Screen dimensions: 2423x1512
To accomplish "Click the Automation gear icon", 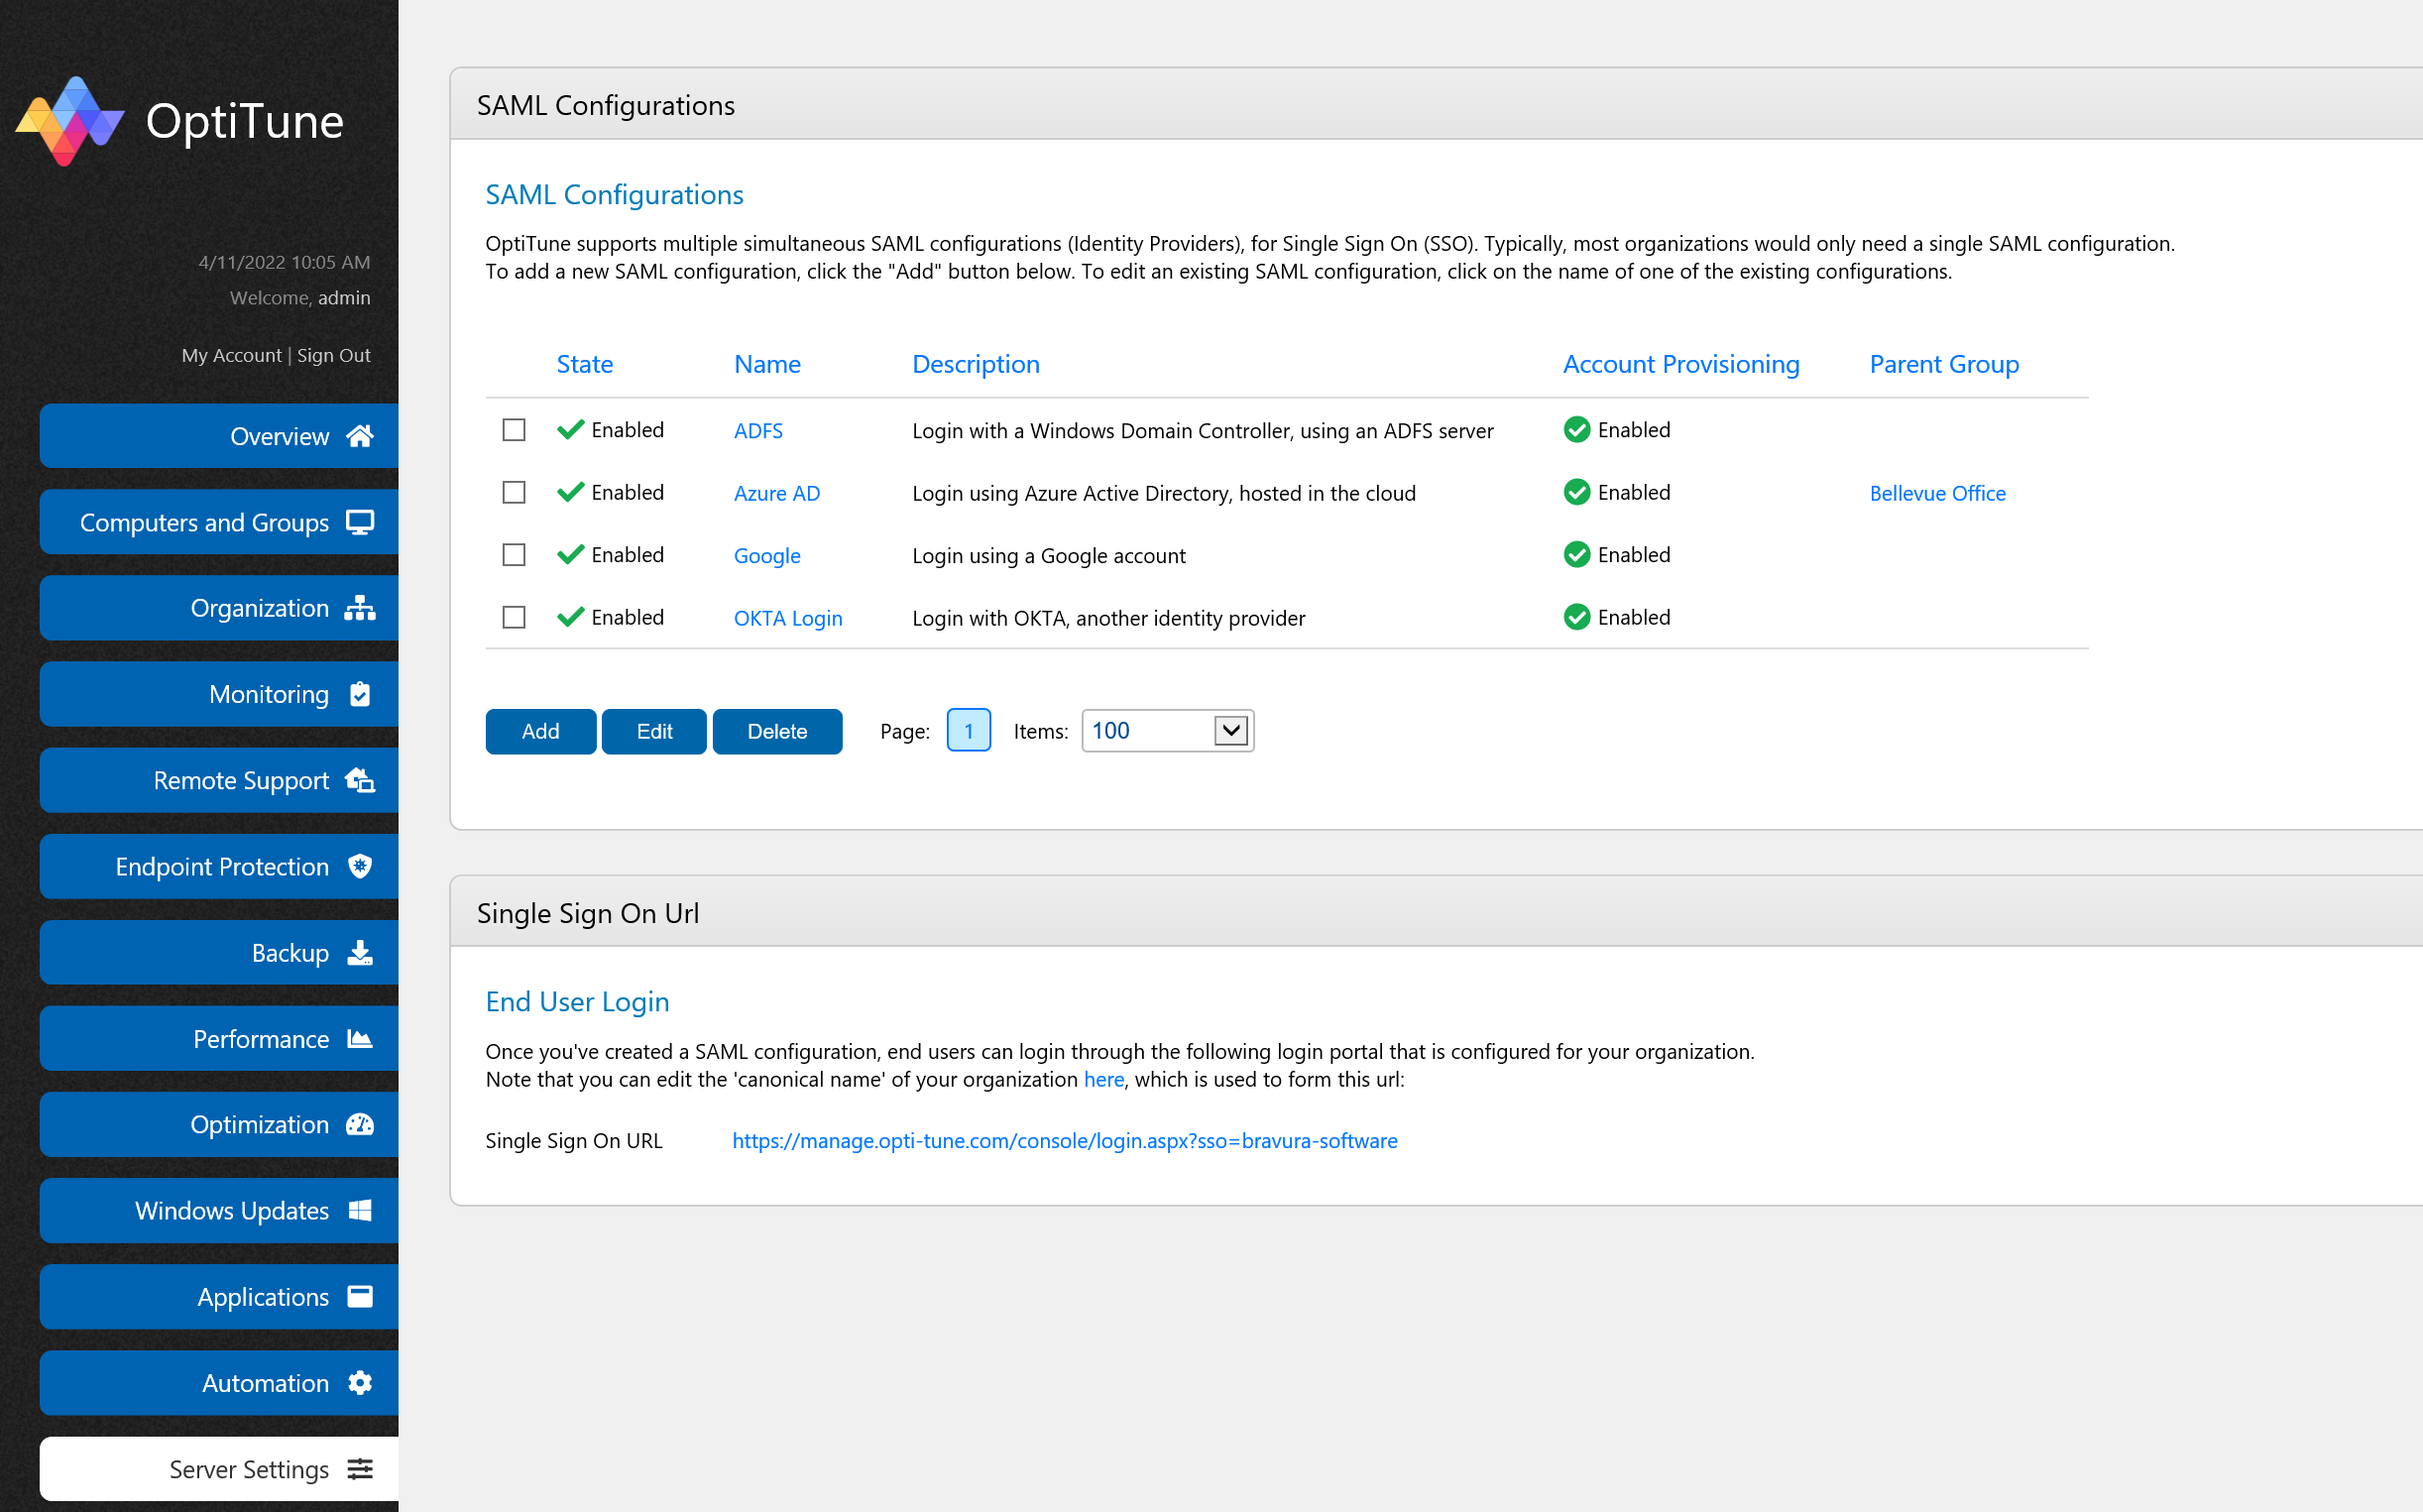I will click(360, 1383).
